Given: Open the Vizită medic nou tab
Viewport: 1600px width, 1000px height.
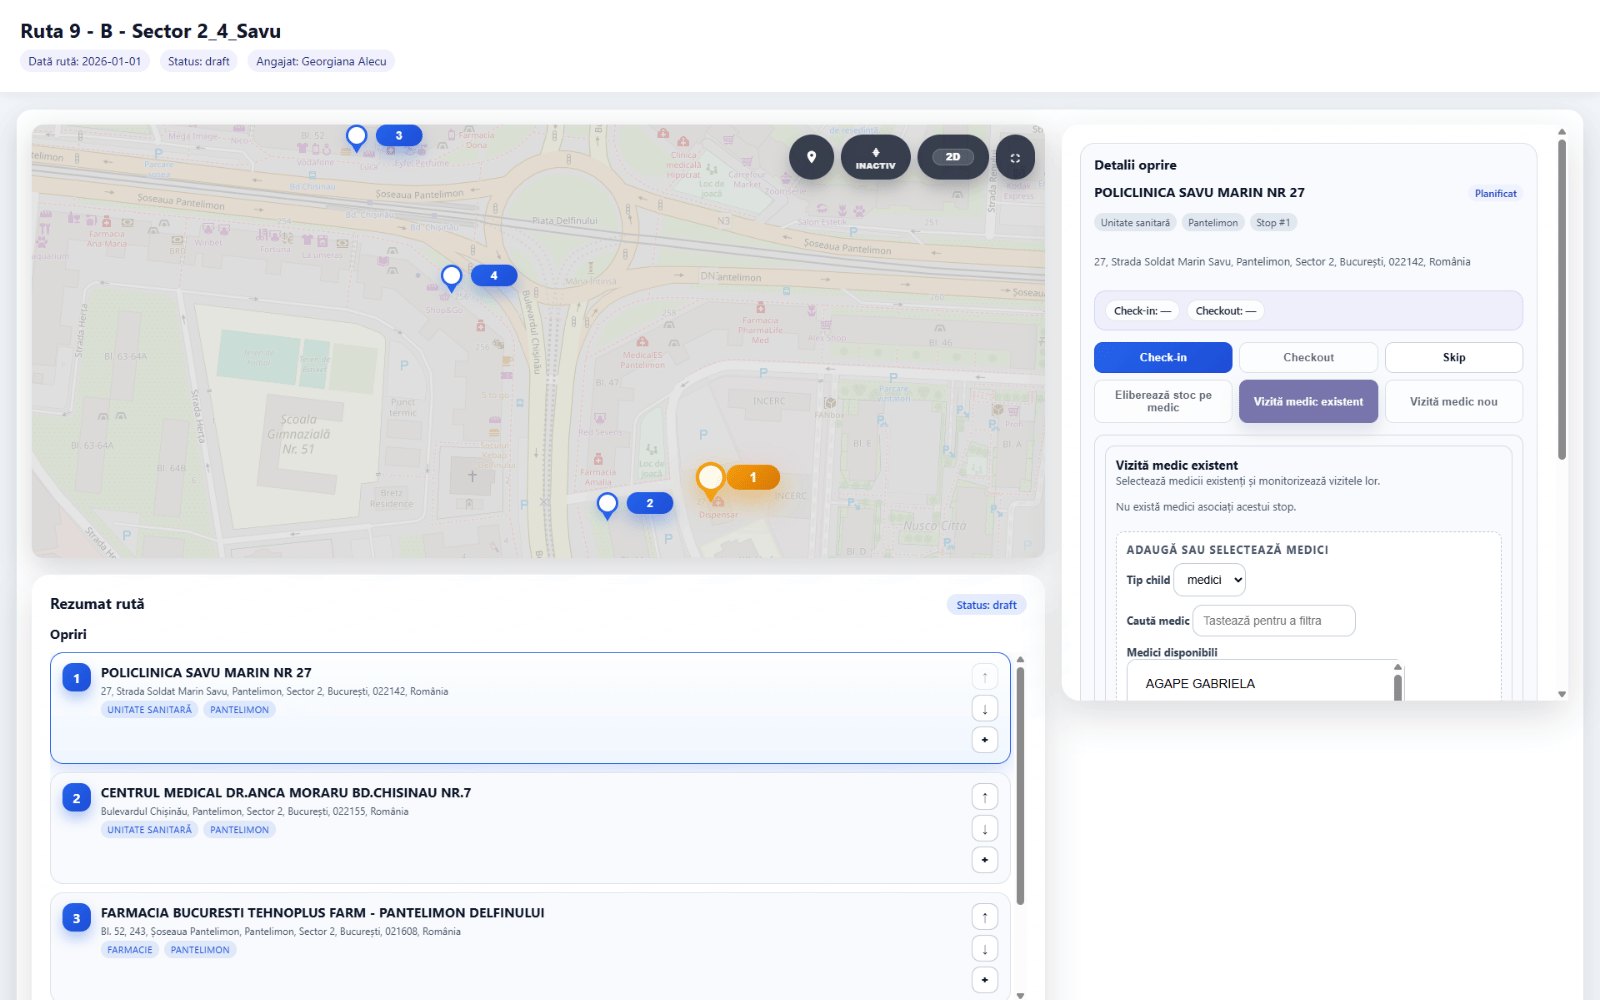Looking at the screenshot, I should [1454, 401].
